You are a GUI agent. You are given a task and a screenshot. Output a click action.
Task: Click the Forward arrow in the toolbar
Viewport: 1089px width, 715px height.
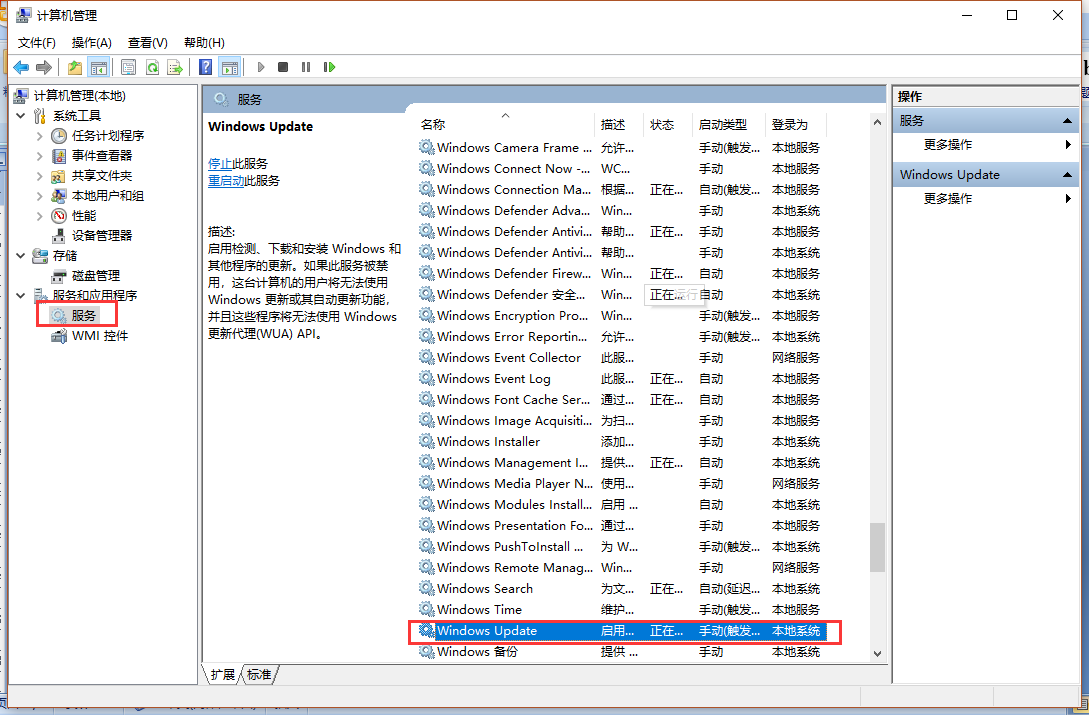44,67
